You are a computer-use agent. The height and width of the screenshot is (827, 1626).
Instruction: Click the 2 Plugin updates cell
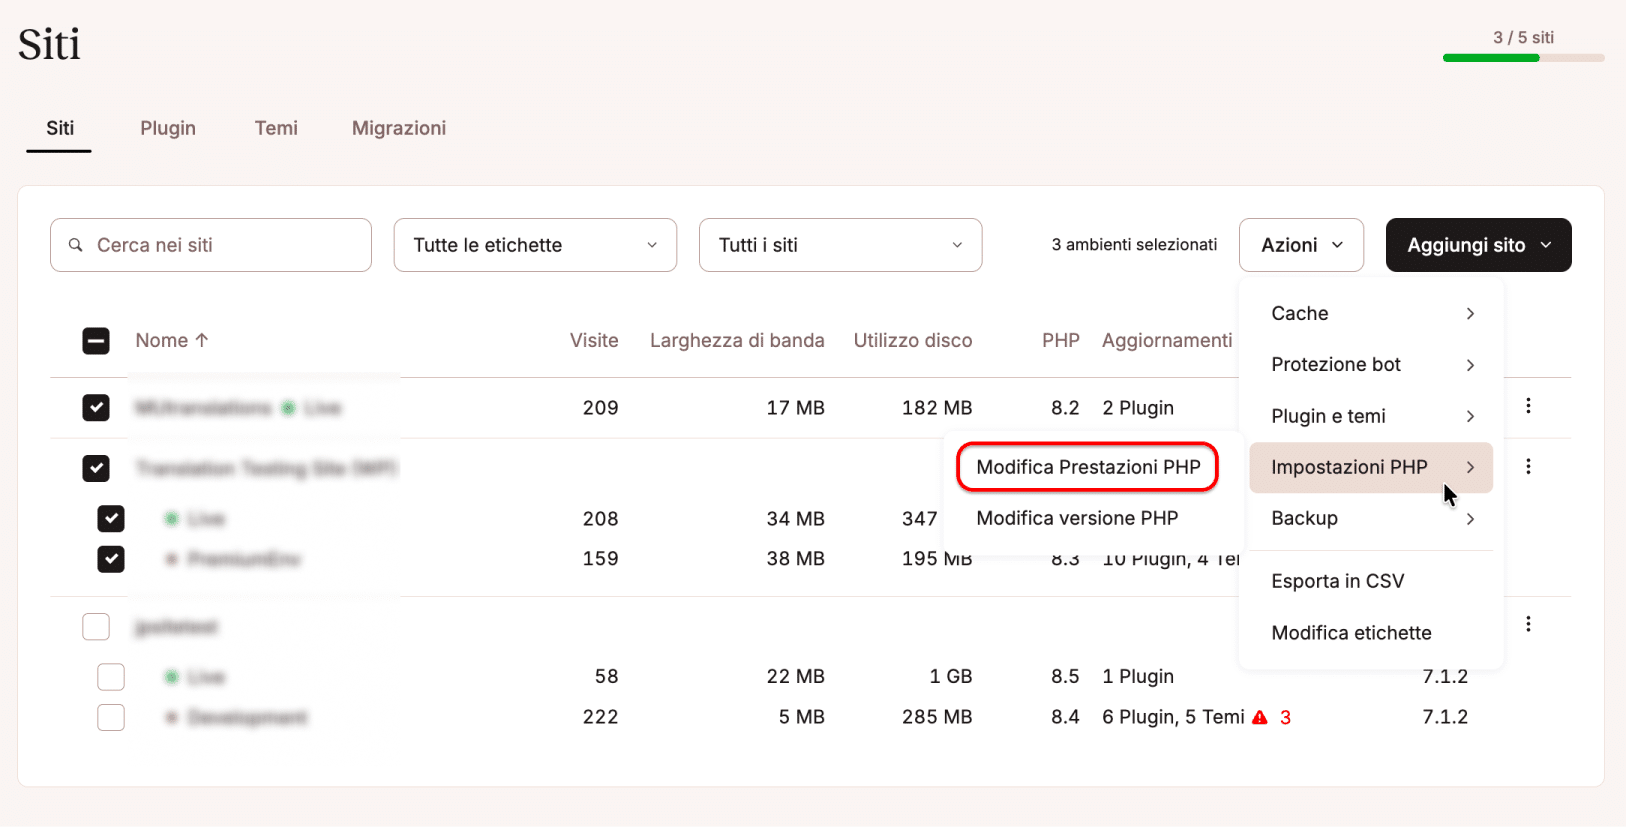[1138, 408]
